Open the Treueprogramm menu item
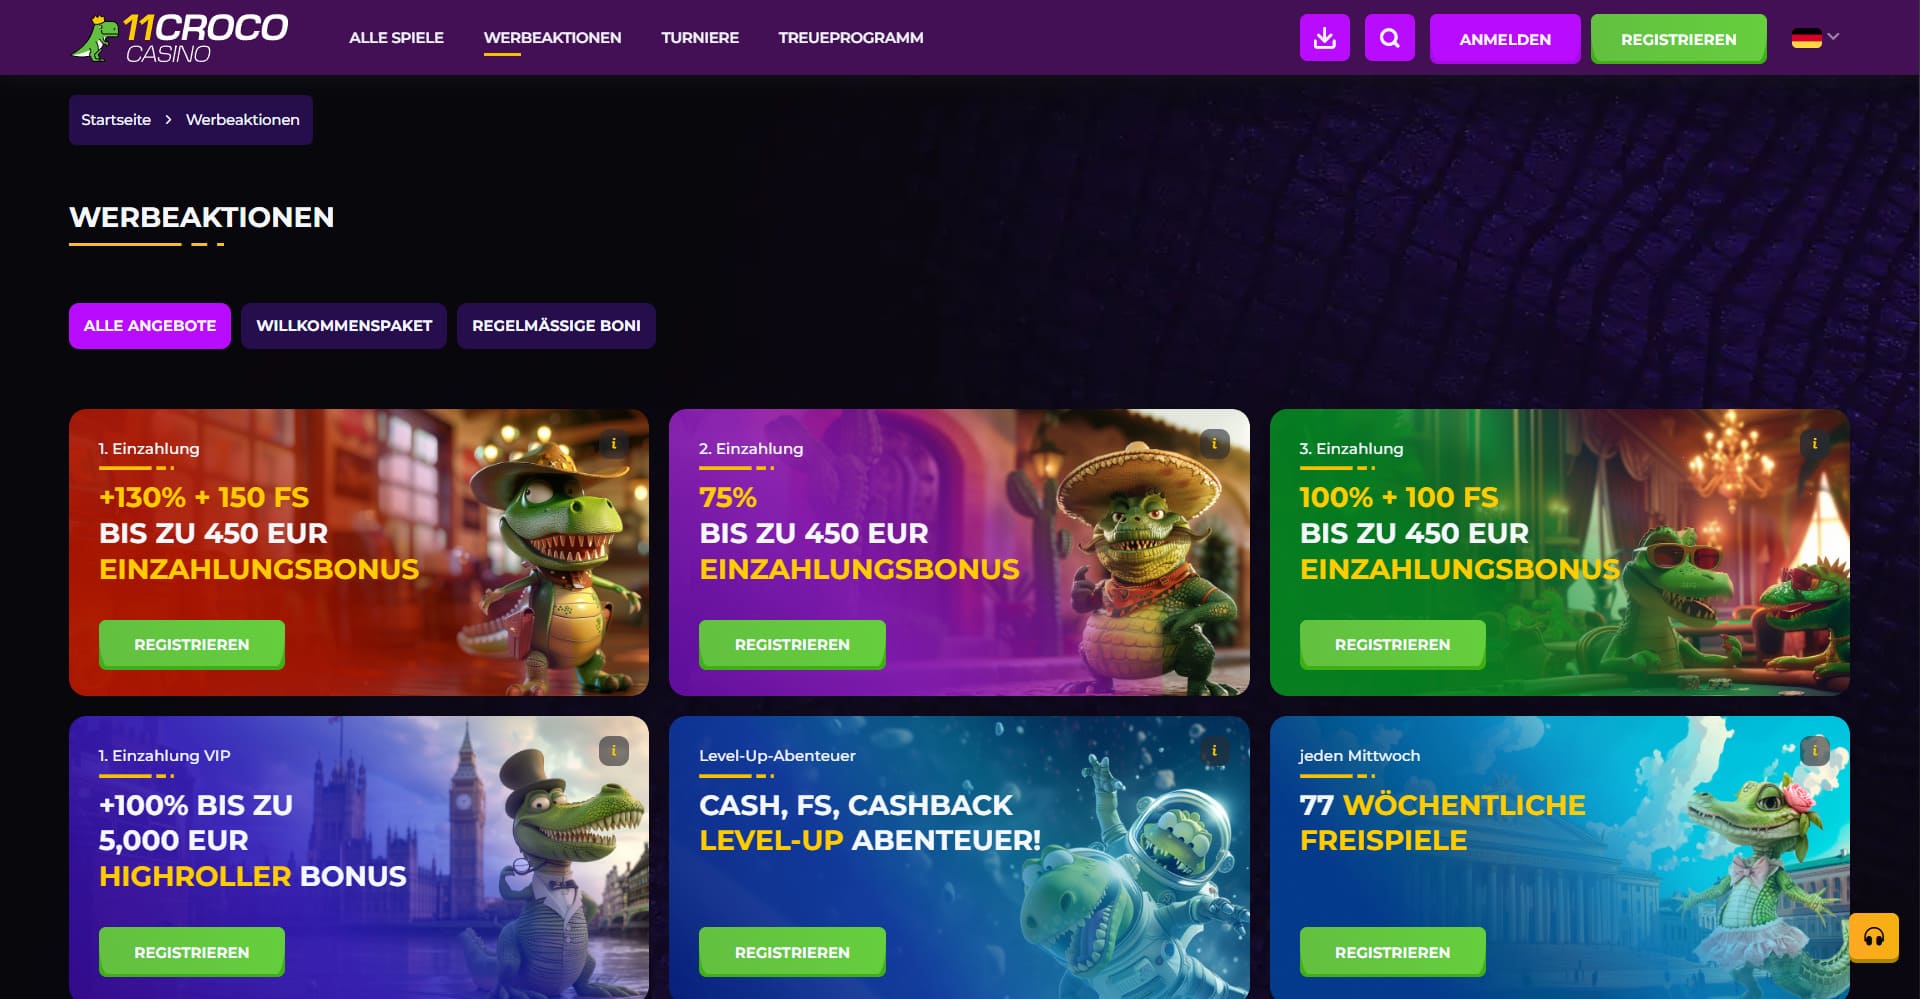The image size is (1920, 999). pyautogui.click(x=851, y=38)
